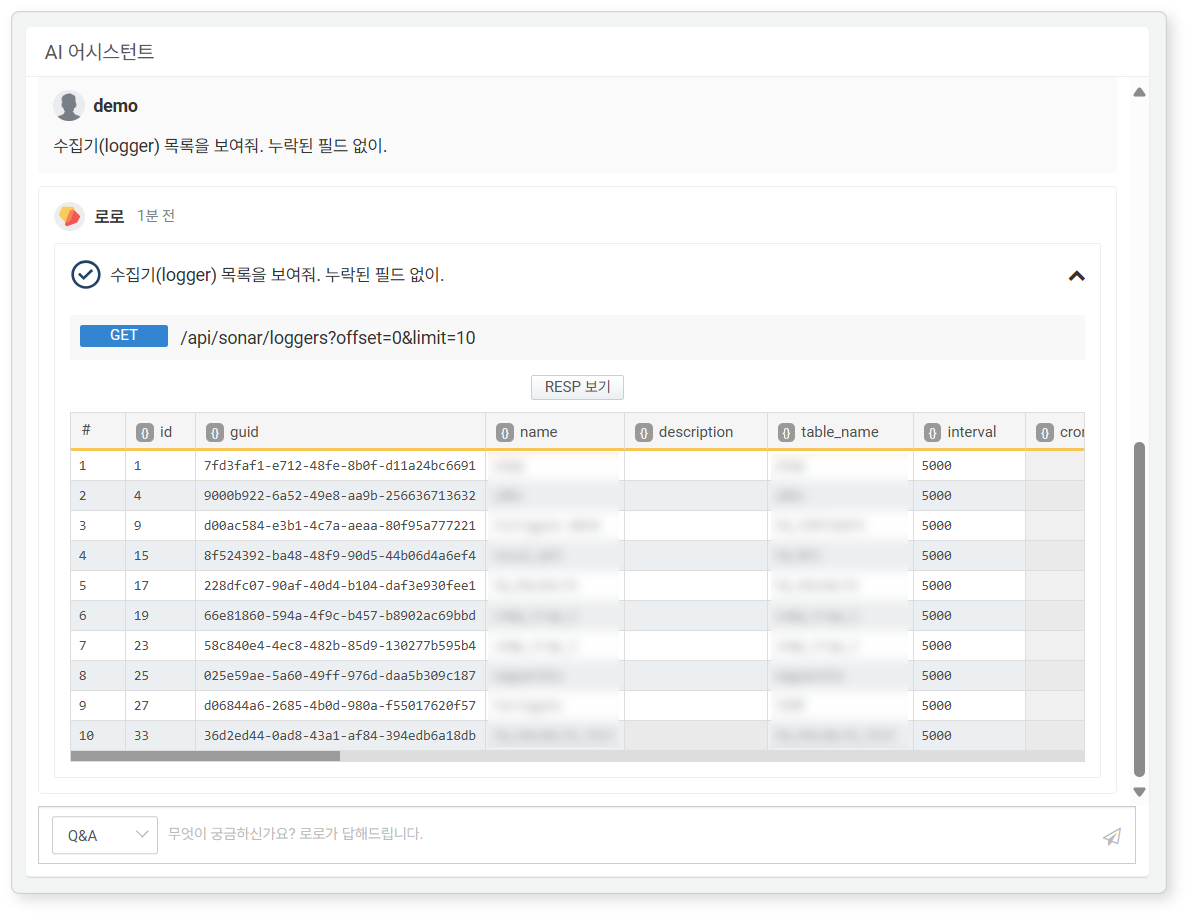Click the demo username label
Image resolution: width=1189 pixels, height=916 pixels.
pyautogui.click(x=115, y=106)
